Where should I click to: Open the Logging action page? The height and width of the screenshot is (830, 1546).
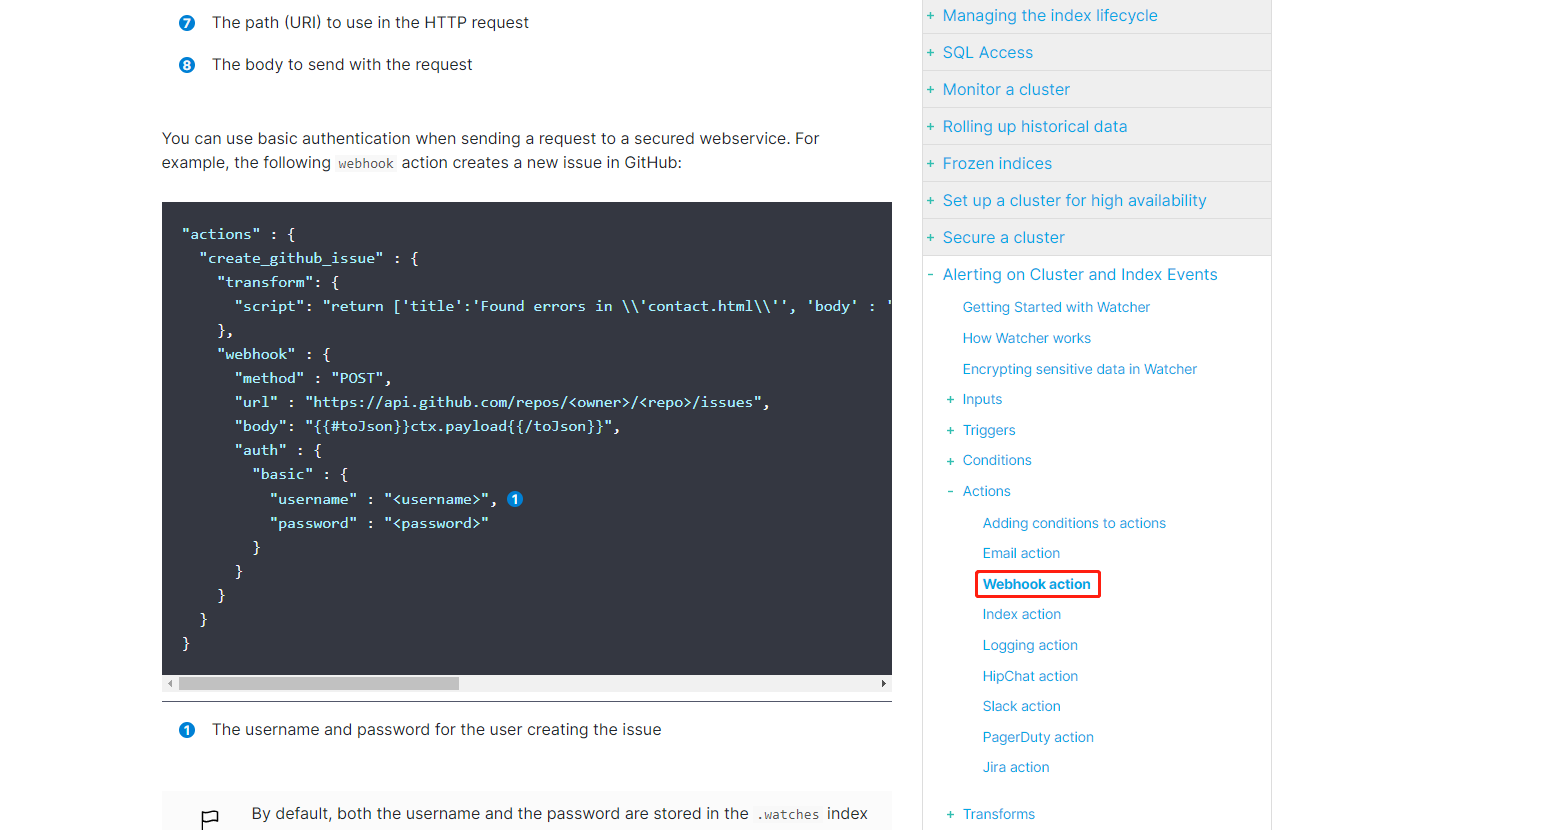1030,646
